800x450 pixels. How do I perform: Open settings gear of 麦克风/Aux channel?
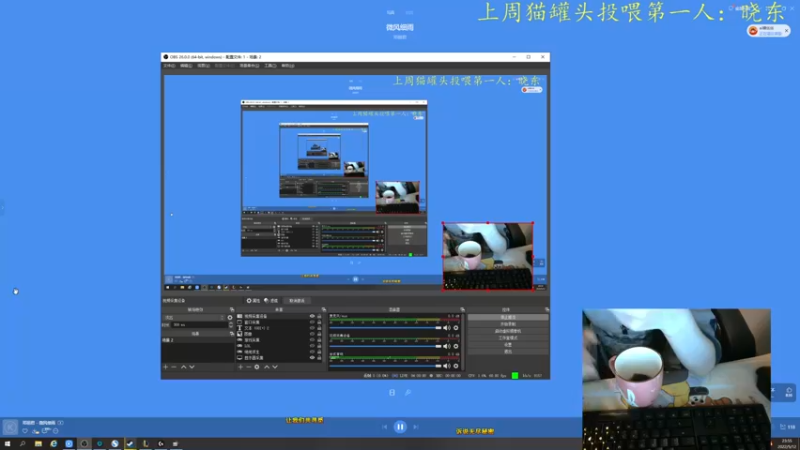[456, 328]
